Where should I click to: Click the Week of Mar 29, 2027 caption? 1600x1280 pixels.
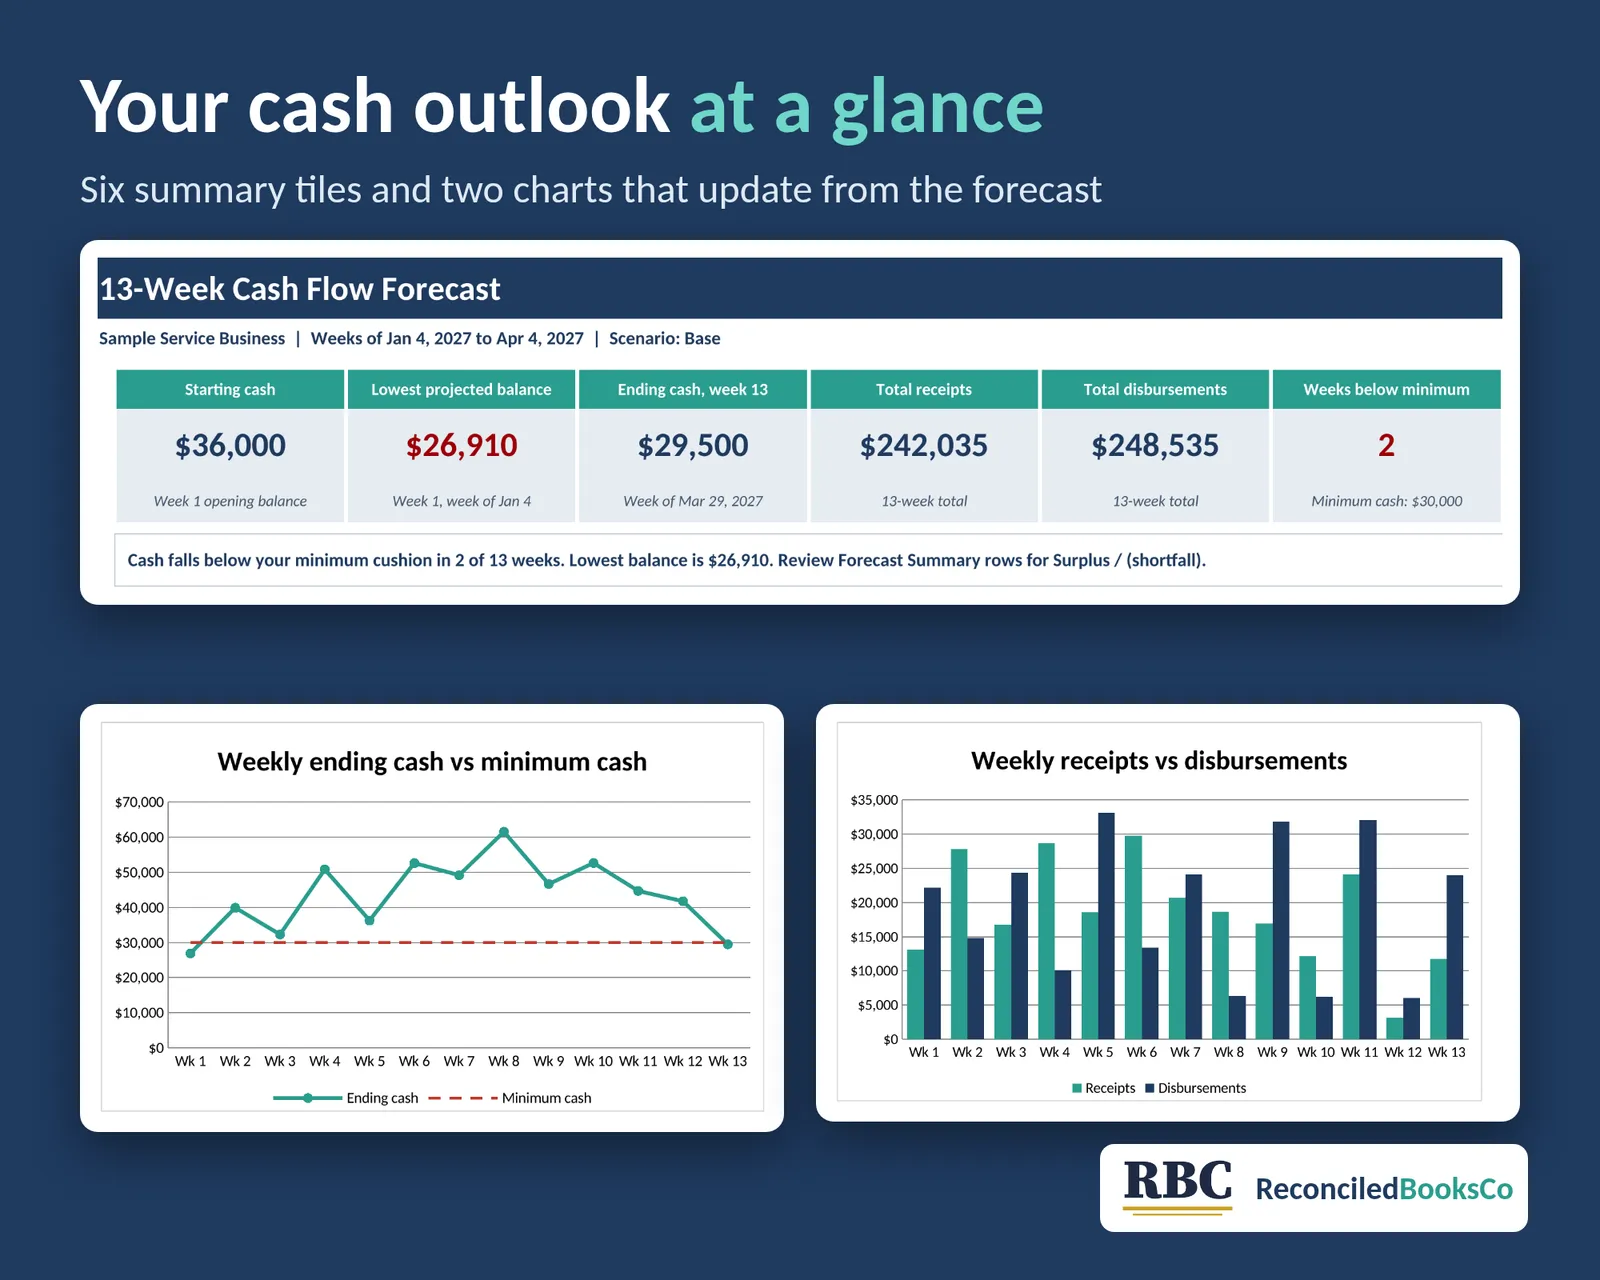[693, 501]
